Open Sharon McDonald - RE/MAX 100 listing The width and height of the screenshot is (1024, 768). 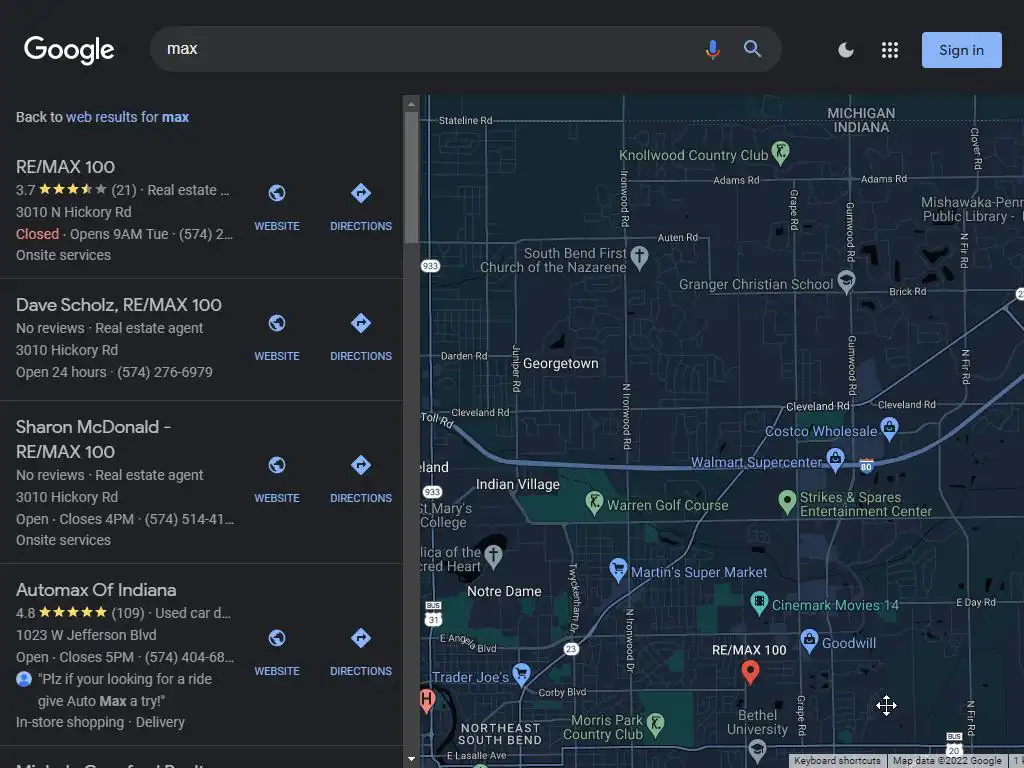[x=93, y=439]
